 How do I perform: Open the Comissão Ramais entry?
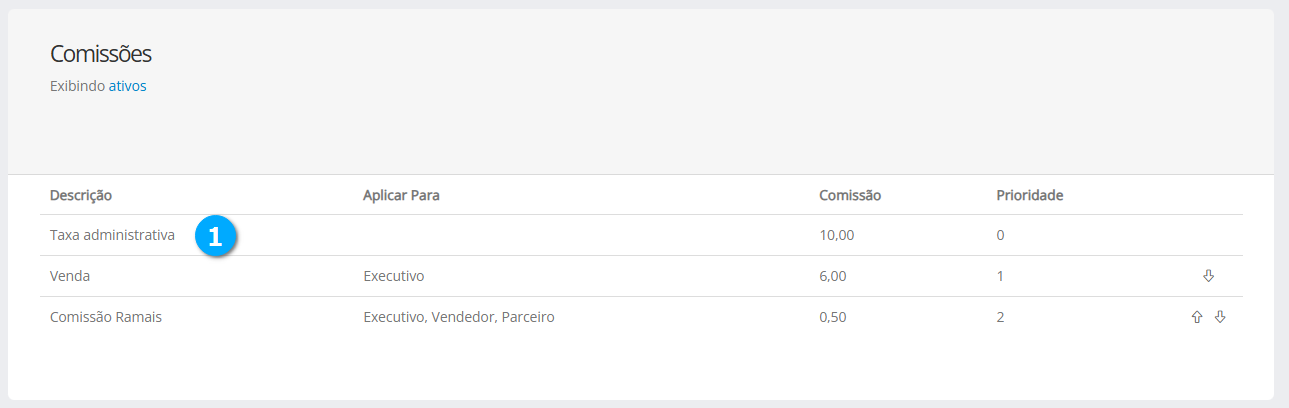tap(106, 317)
